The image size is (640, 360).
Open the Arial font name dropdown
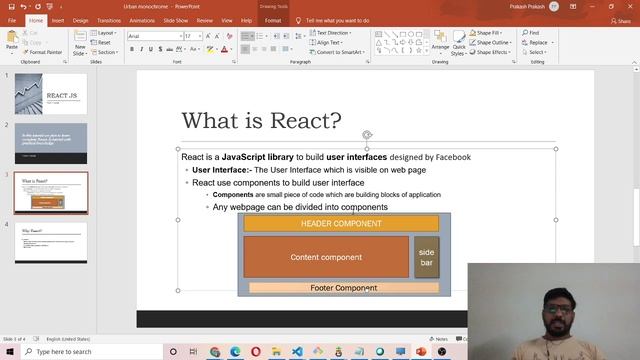coord(180,36)
